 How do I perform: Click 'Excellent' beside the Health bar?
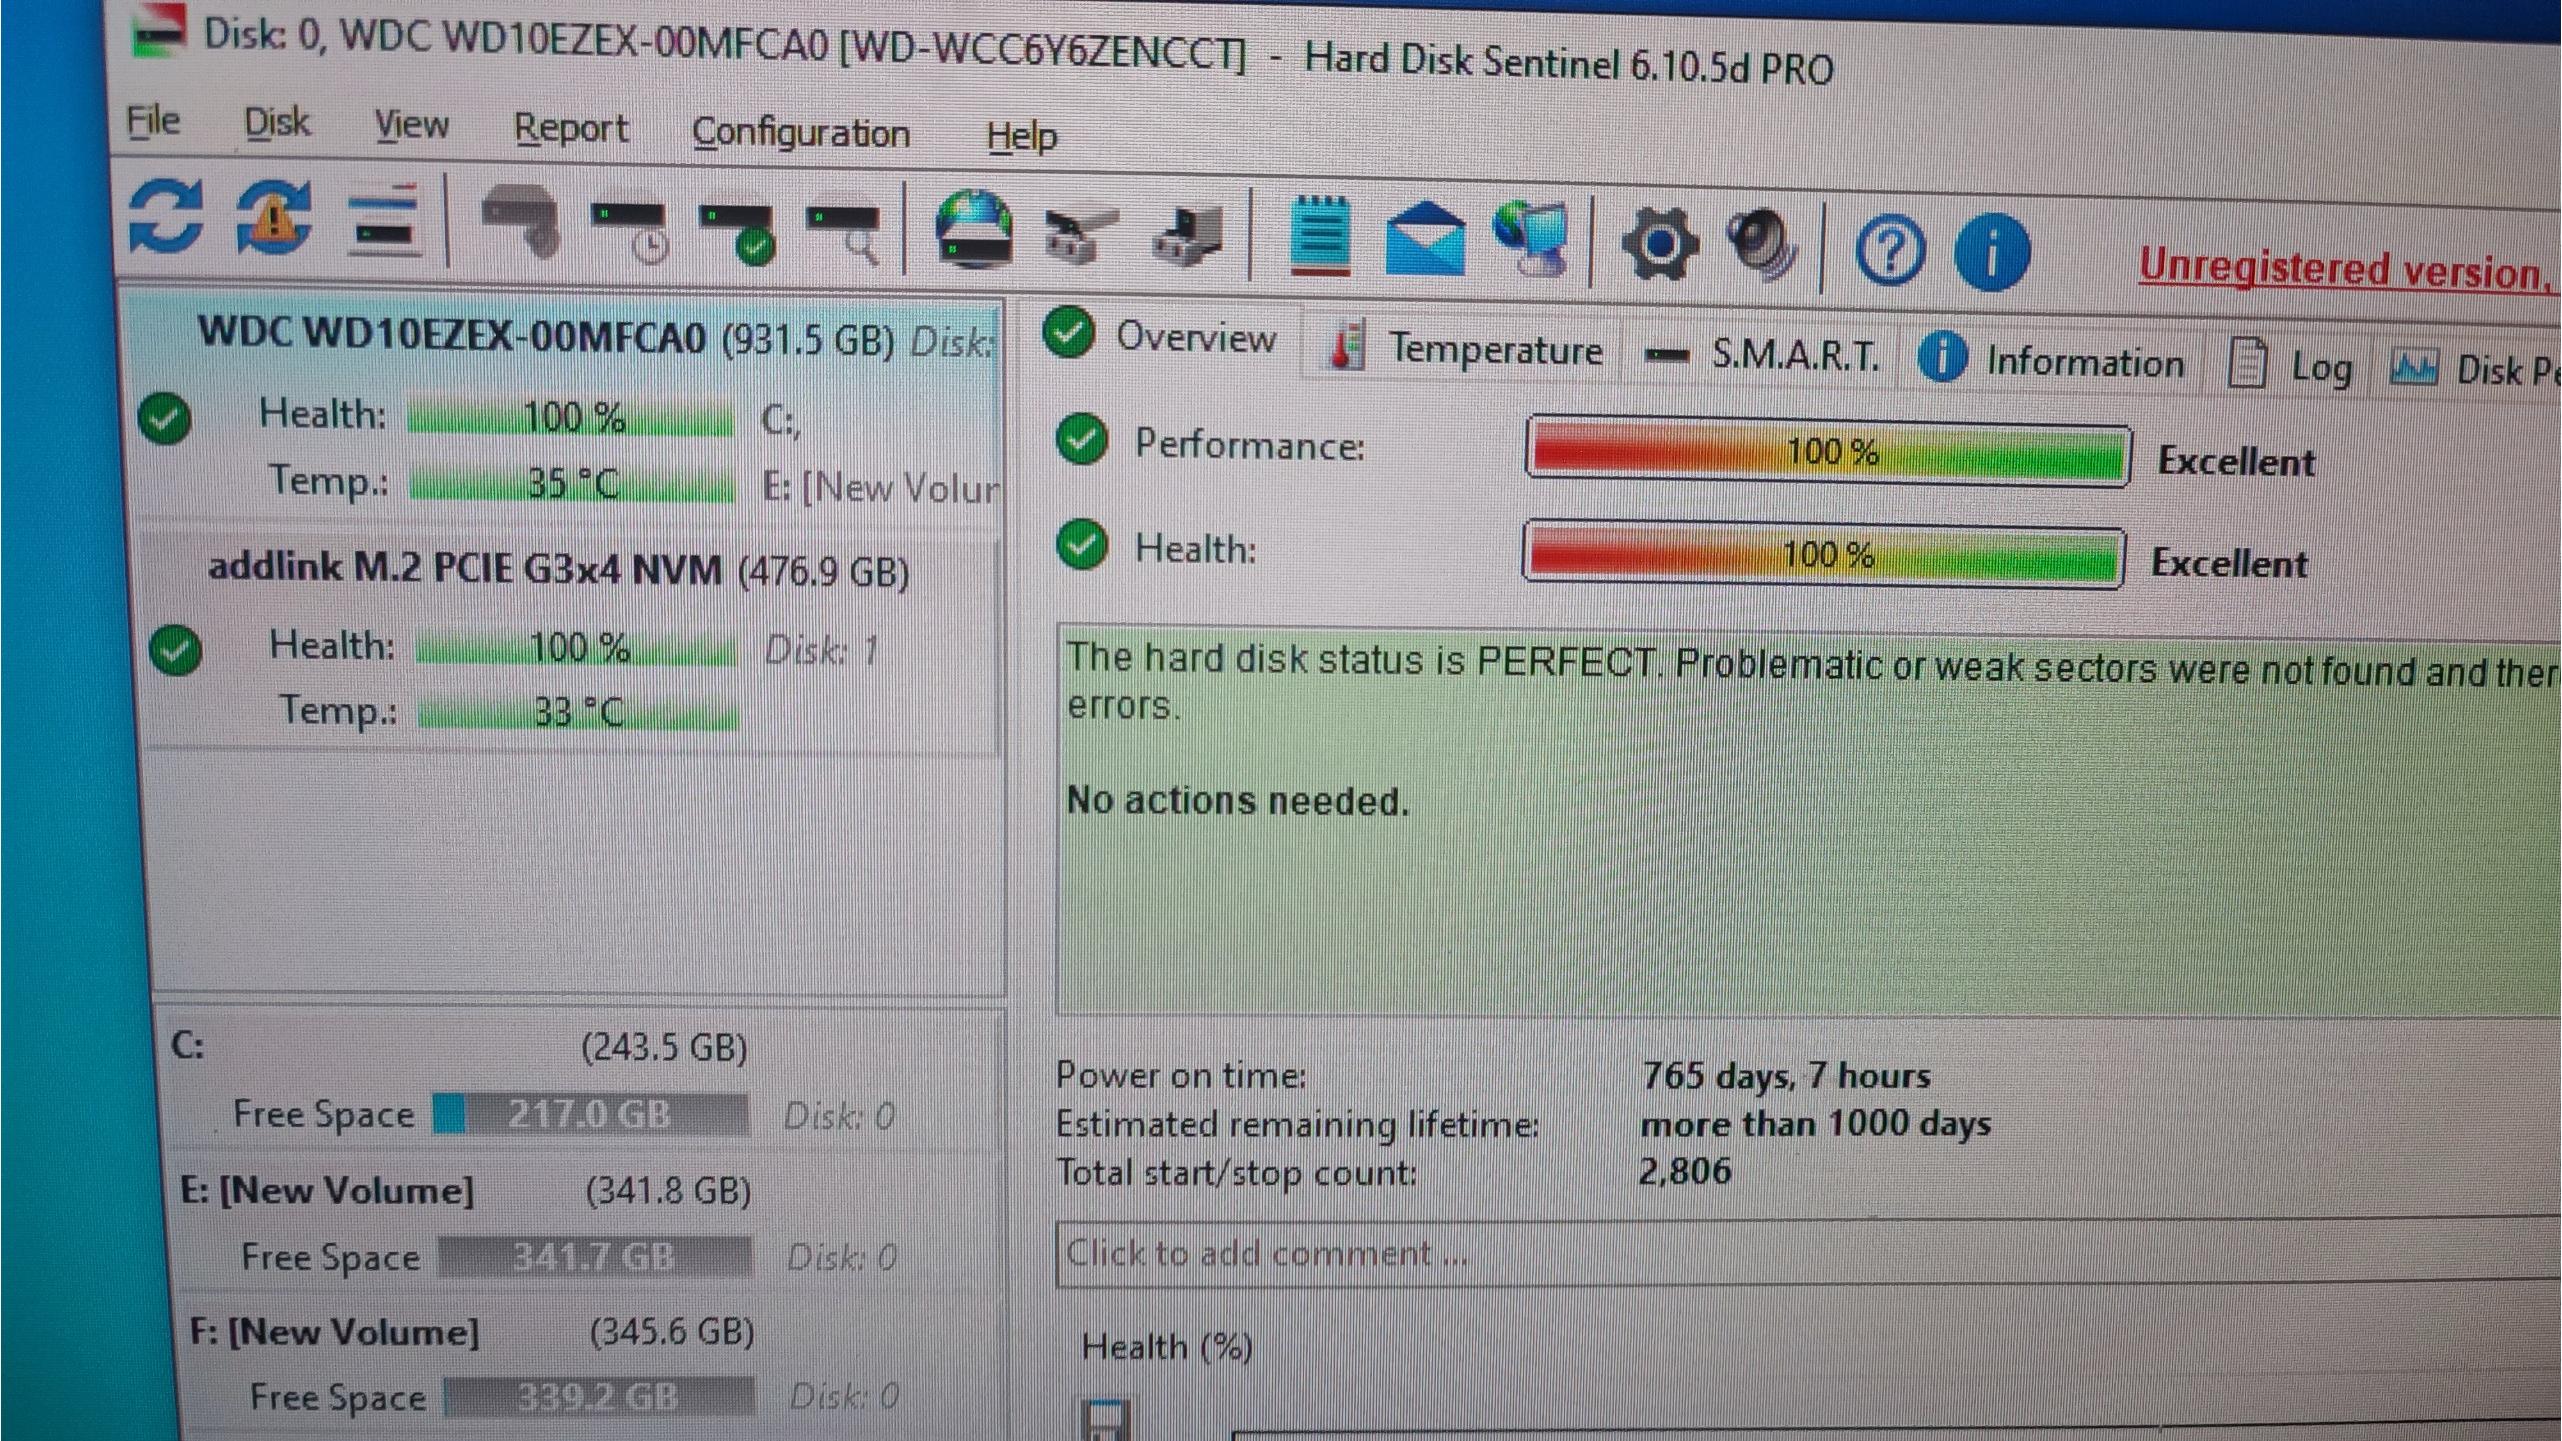click(2229, 563)
